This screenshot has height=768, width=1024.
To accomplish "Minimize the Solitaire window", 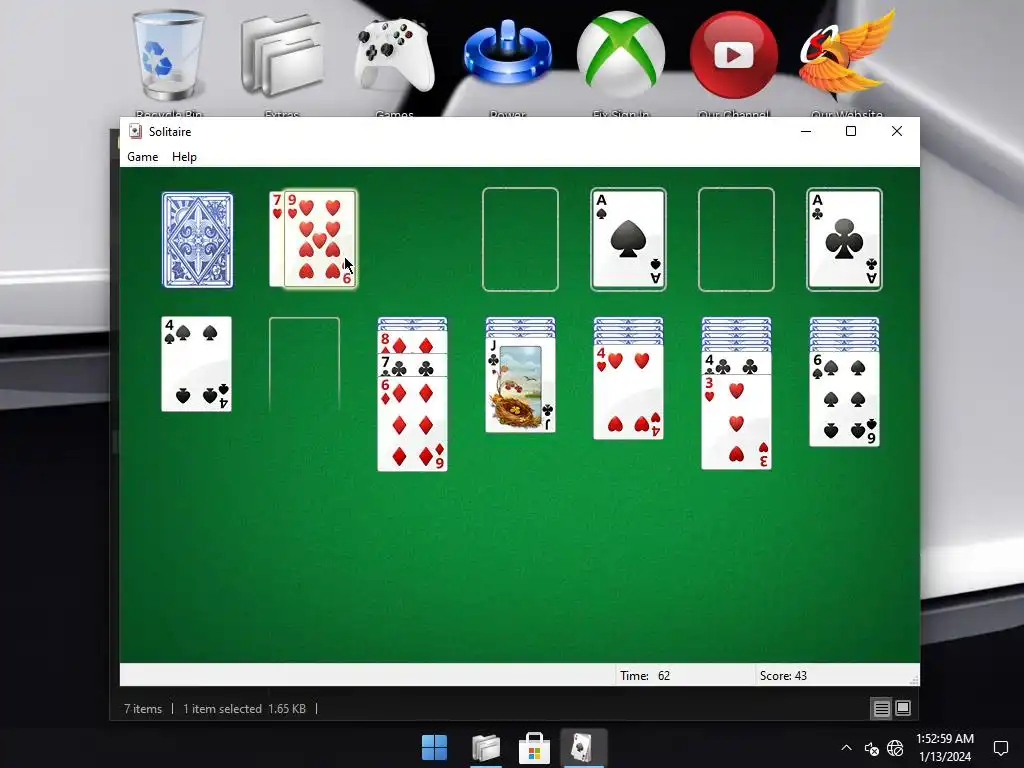I will (806, 131).
